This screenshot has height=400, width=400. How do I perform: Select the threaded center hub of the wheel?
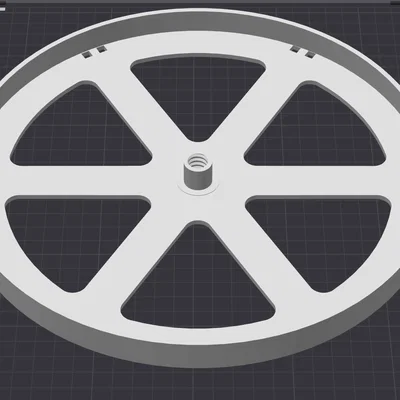click(x=198, y=172)
